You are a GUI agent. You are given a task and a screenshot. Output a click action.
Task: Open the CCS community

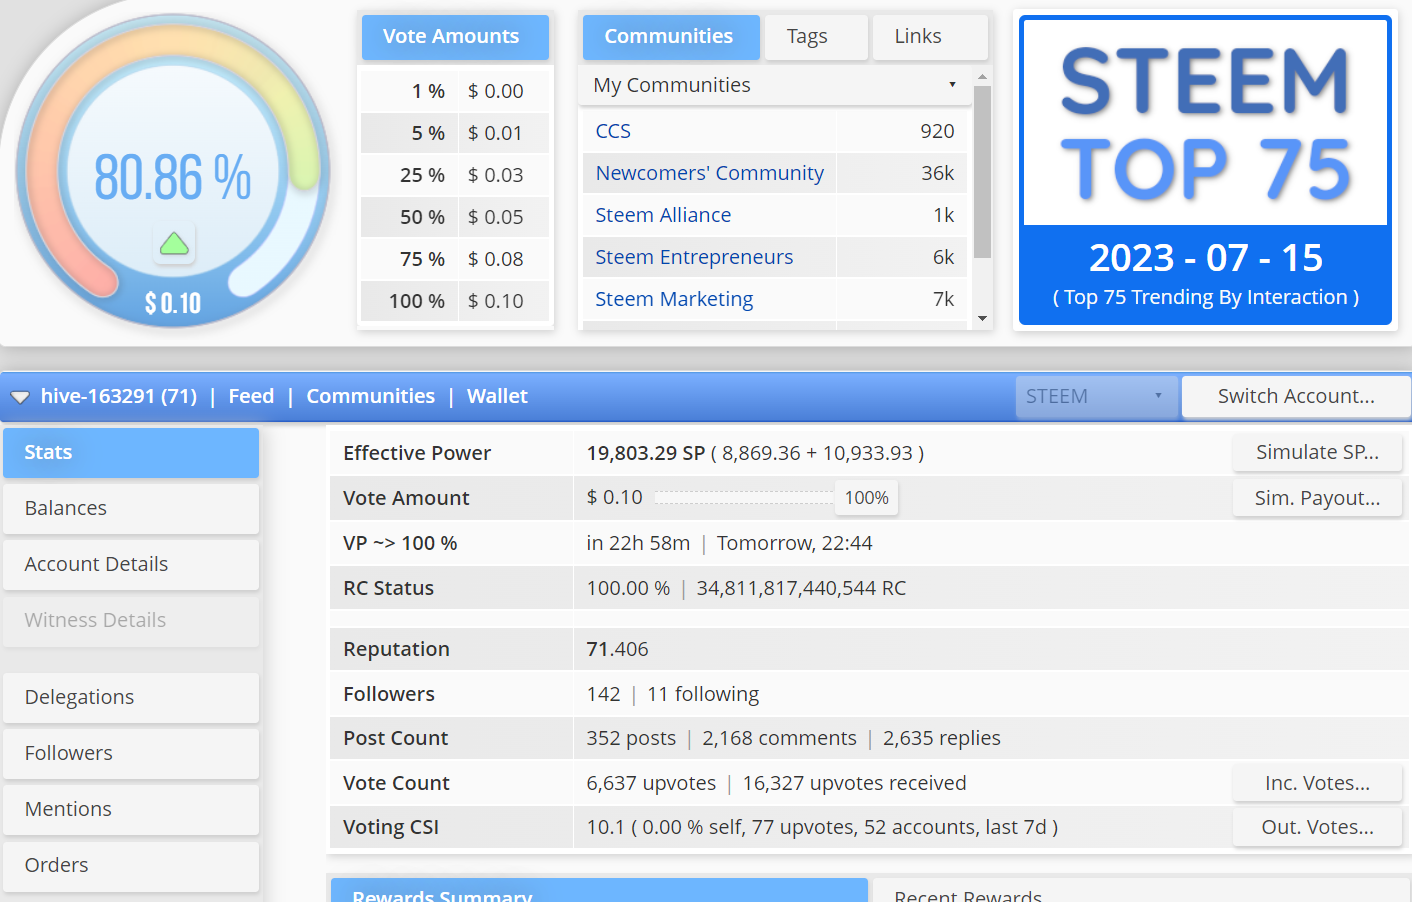pos(613,130)
